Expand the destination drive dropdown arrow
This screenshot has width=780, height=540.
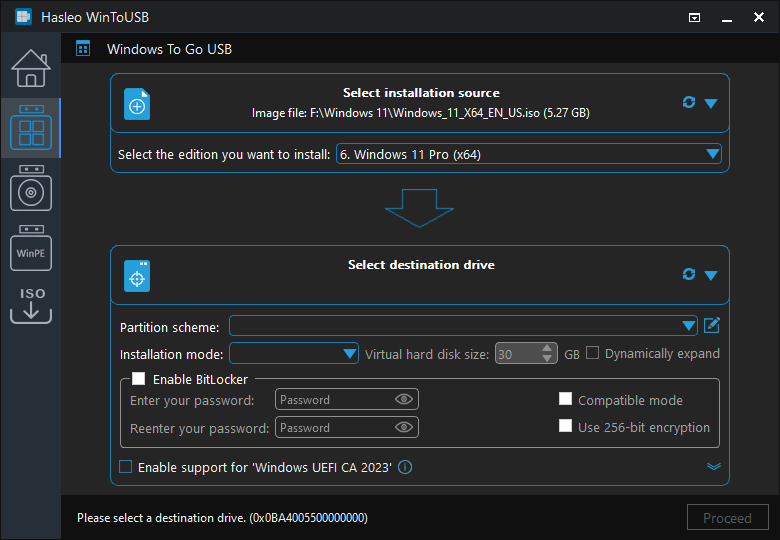(x=711, y=275)
